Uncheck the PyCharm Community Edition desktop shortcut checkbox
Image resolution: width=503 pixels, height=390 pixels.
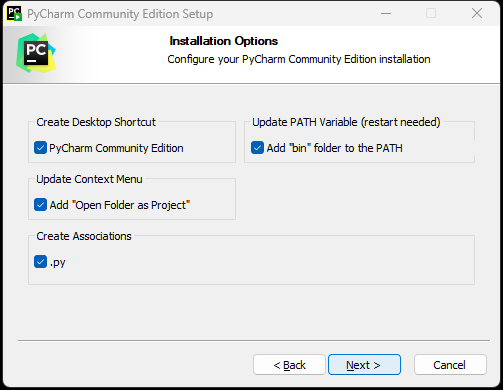coord(40,148)
